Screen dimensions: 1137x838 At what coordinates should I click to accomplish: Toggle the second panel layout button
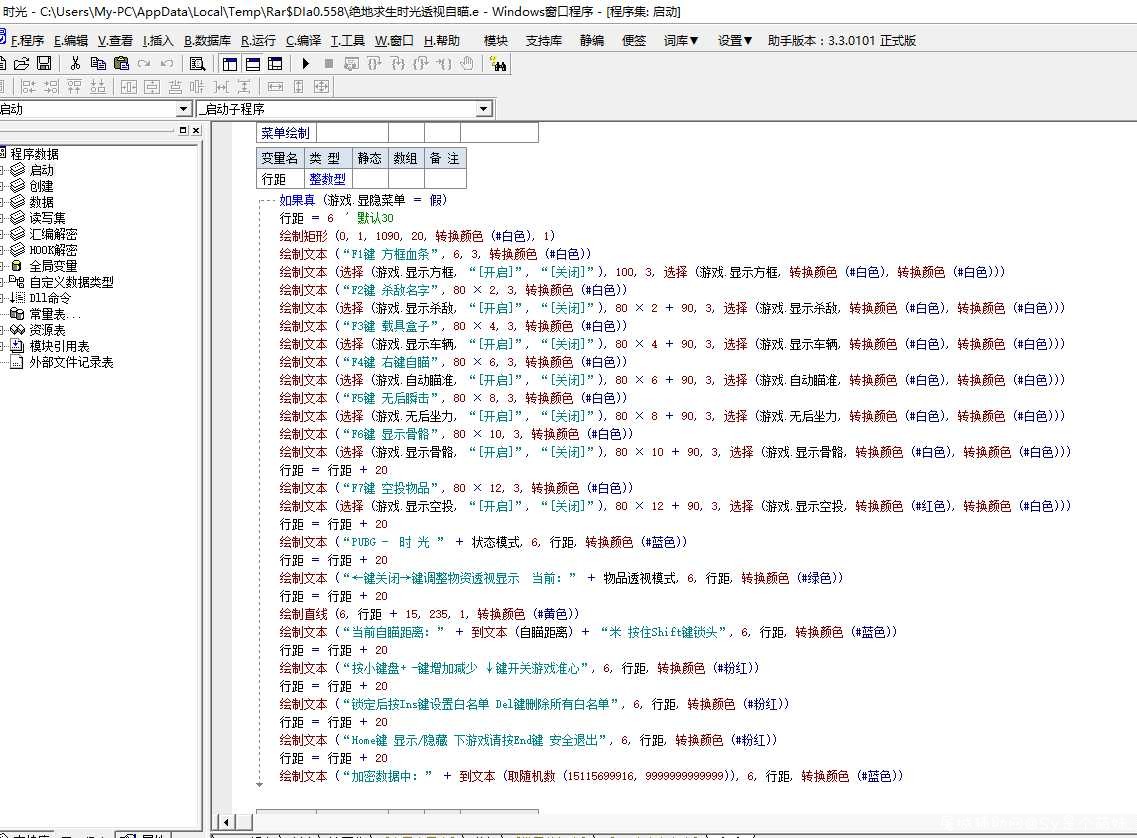click(x=252, y=64)
